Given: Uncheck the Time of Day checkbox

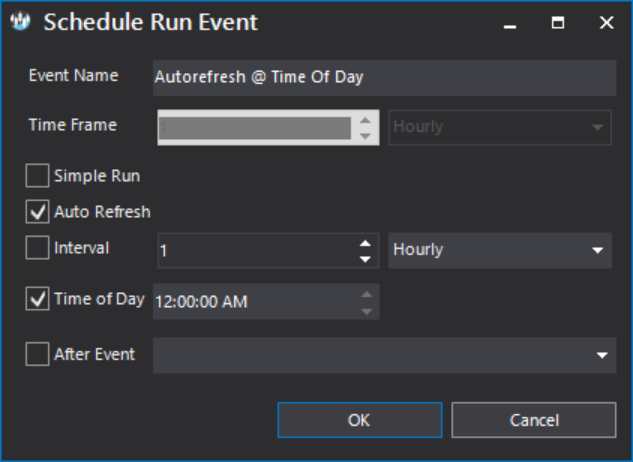Looking at the screenshot, I should tap(37, 299).
